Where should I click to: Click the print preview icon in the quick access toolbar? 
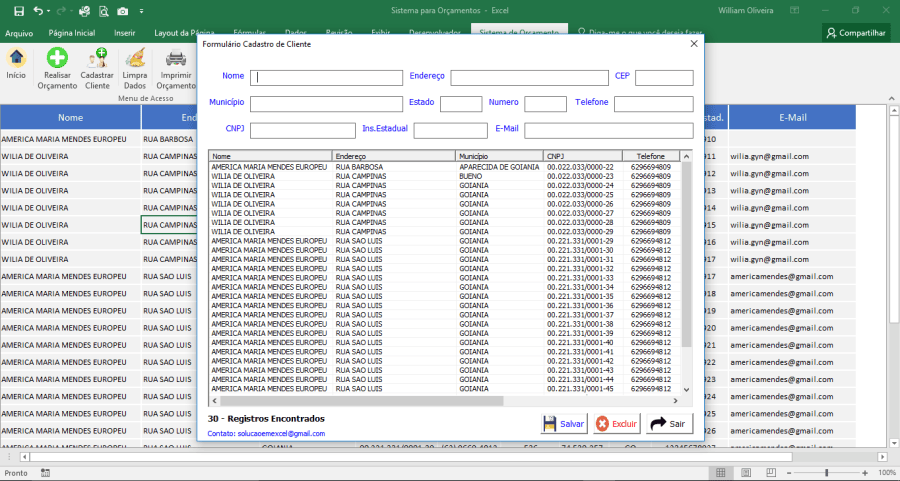point(103,11)
